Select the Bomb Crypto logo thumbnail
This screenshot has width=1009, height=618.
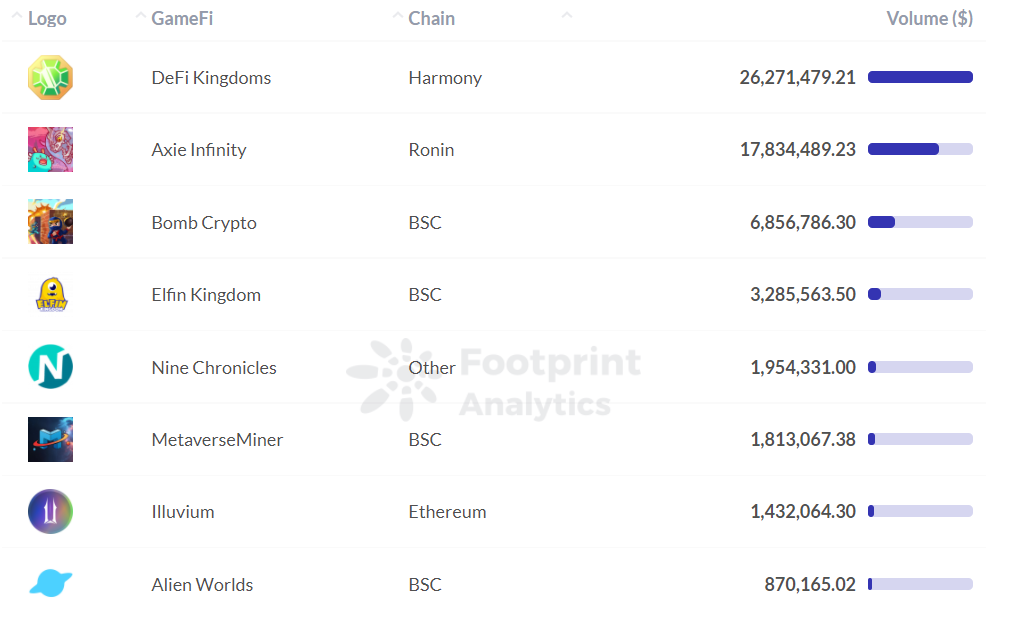tap(50, 222)
